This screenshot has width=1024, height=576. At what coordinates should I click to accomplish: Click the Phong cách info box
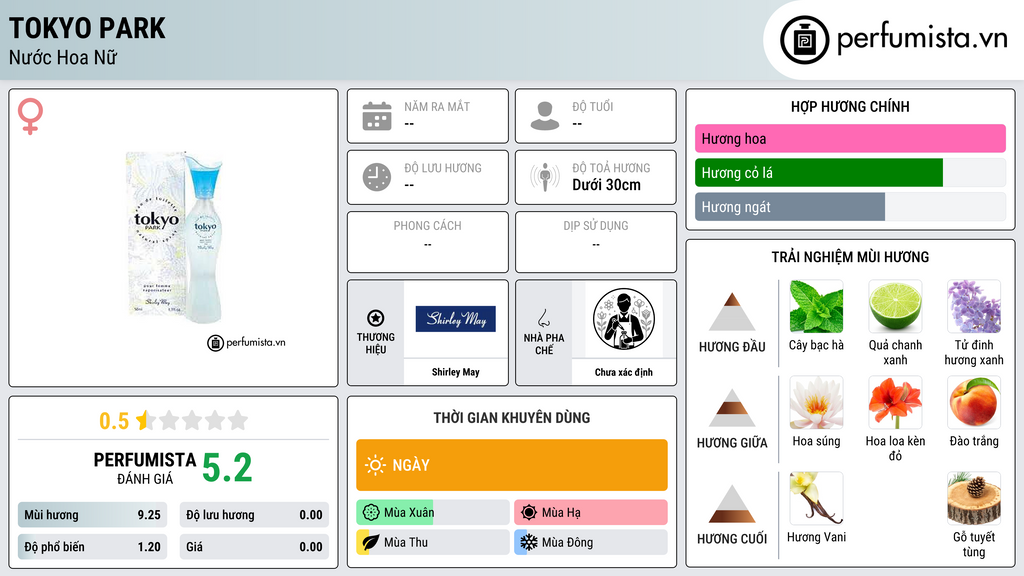coord(428,242)
